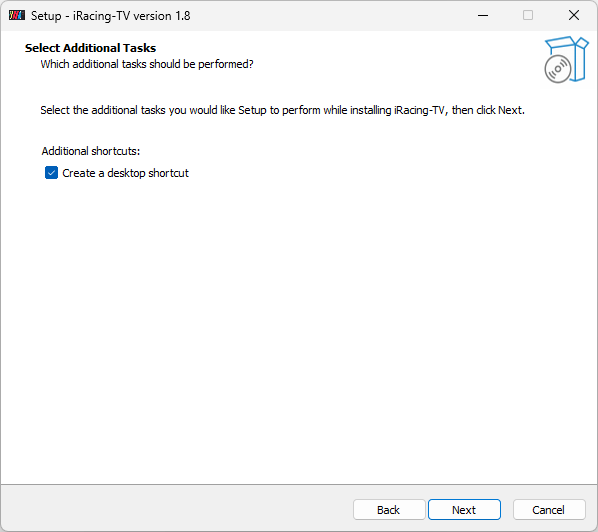Click 'iRacing-TV' within the instruction sentence
The width and height of the screenshot is (598, 532).
(x=419, y=110)
